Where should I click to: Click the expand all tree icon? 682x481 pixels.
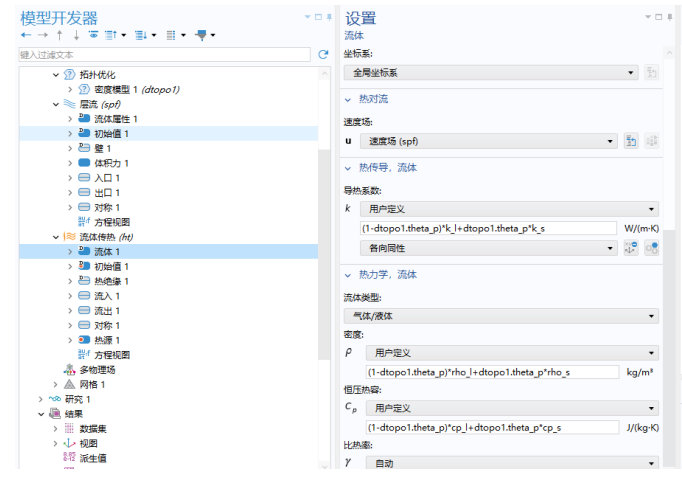[x=140, y=35]
